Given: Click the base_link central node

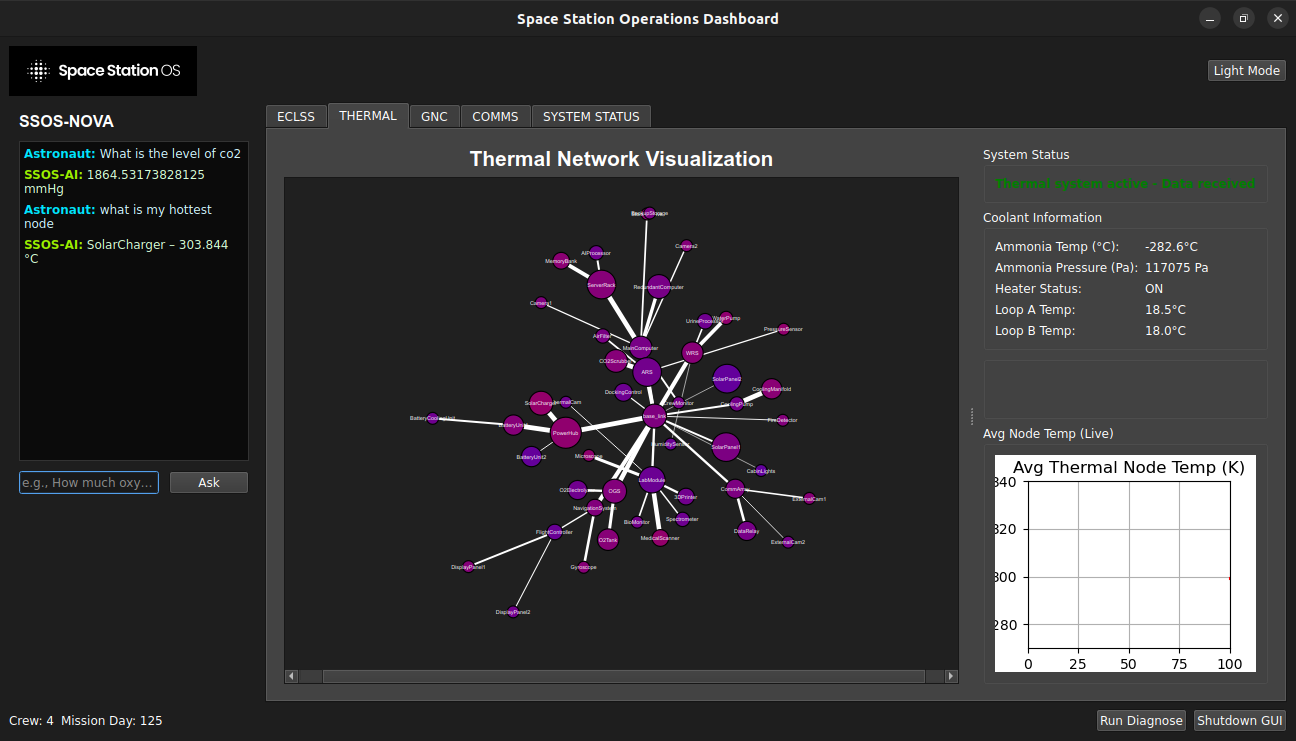Looking at the screenshot, I should coord(654,415).
